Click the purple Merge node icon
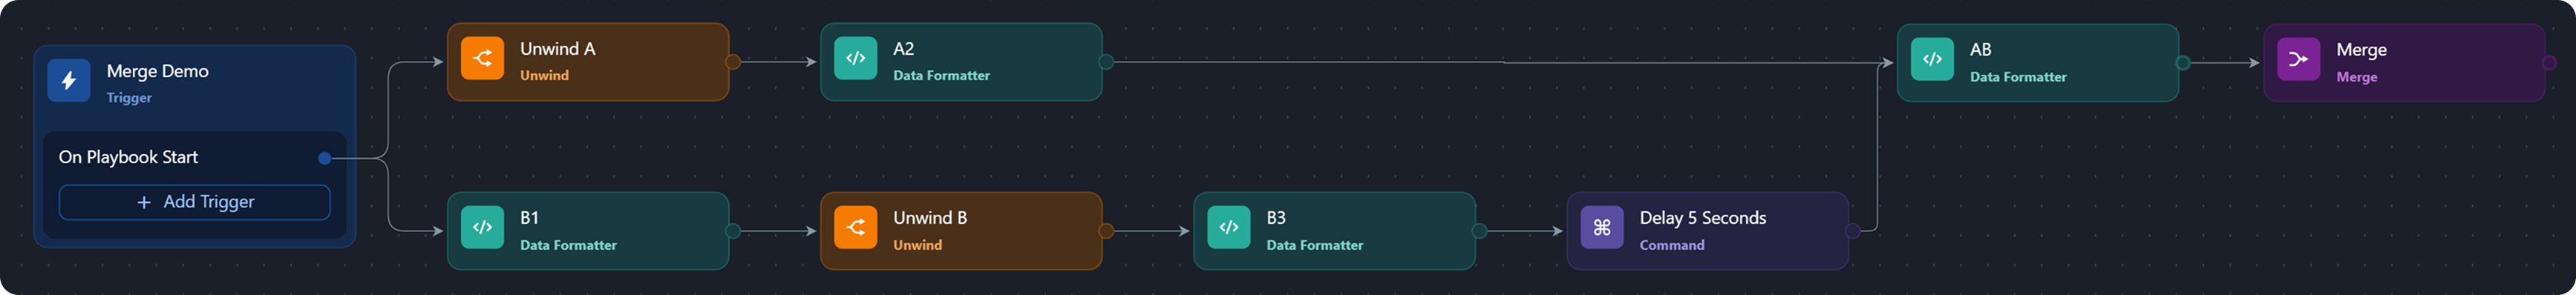The height and width of the screenshot is (295, 2576). point(2298,59)
